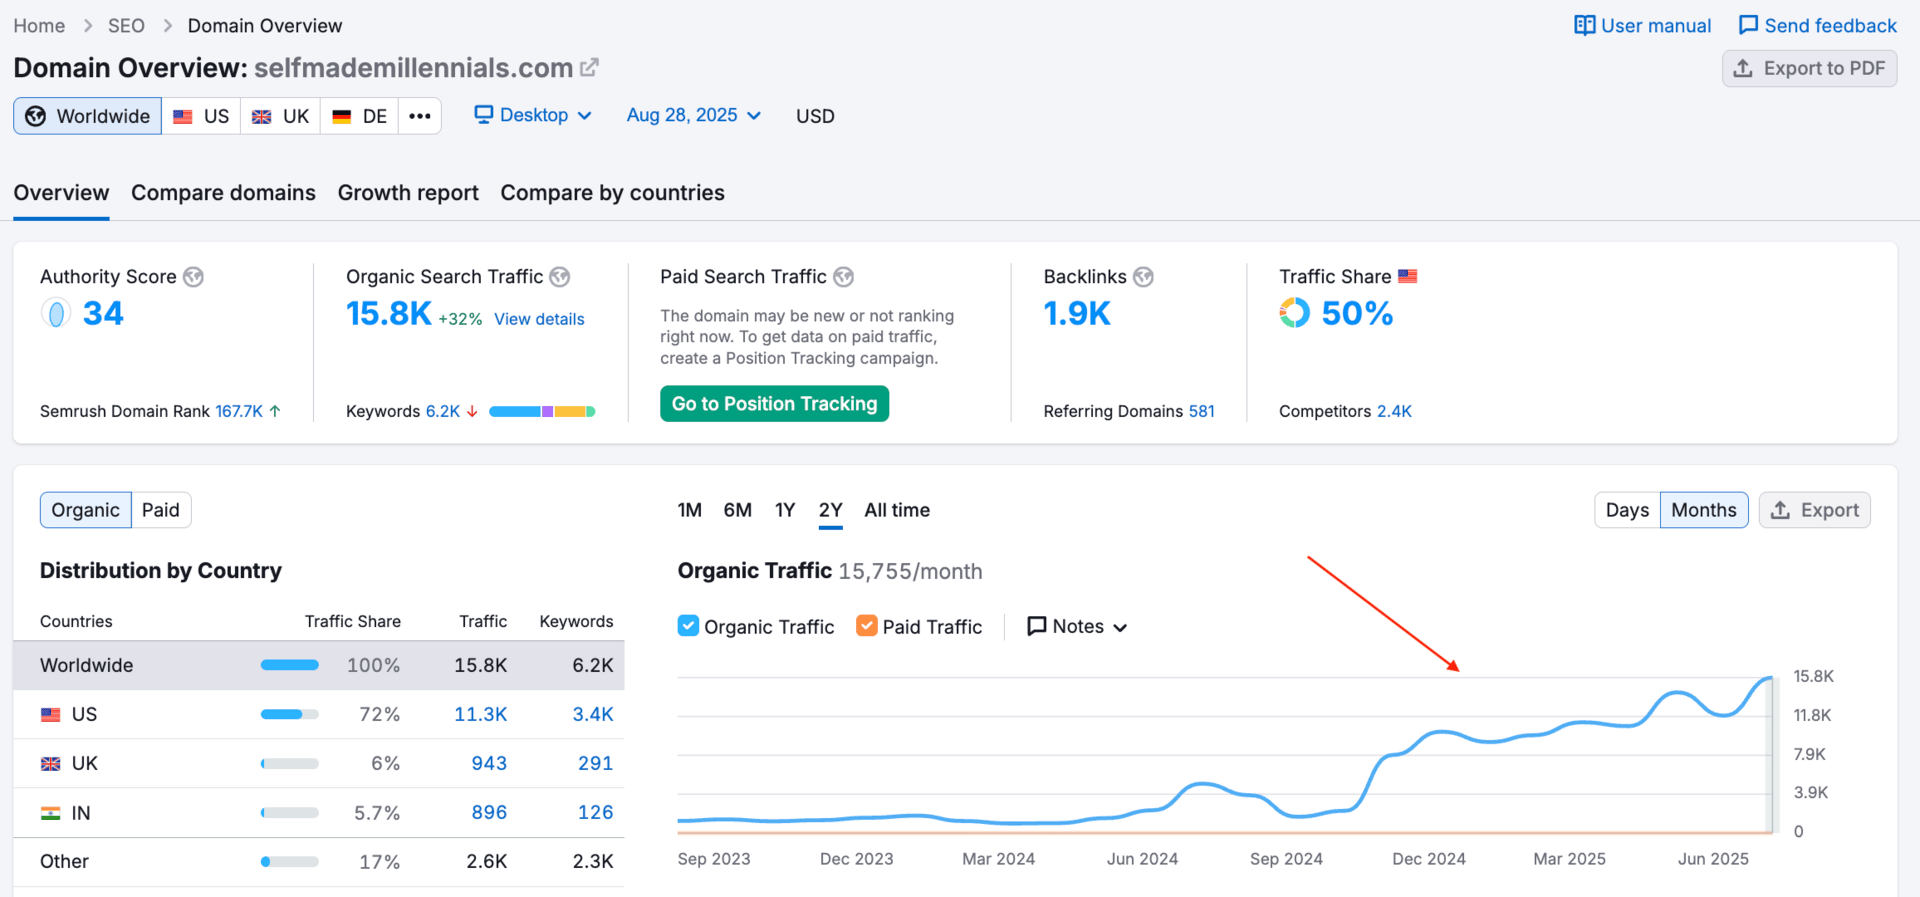This screenshot has width=1920, height=897.
Task: Click the US flag beside Traffic Share
Action: [1408, 276]
